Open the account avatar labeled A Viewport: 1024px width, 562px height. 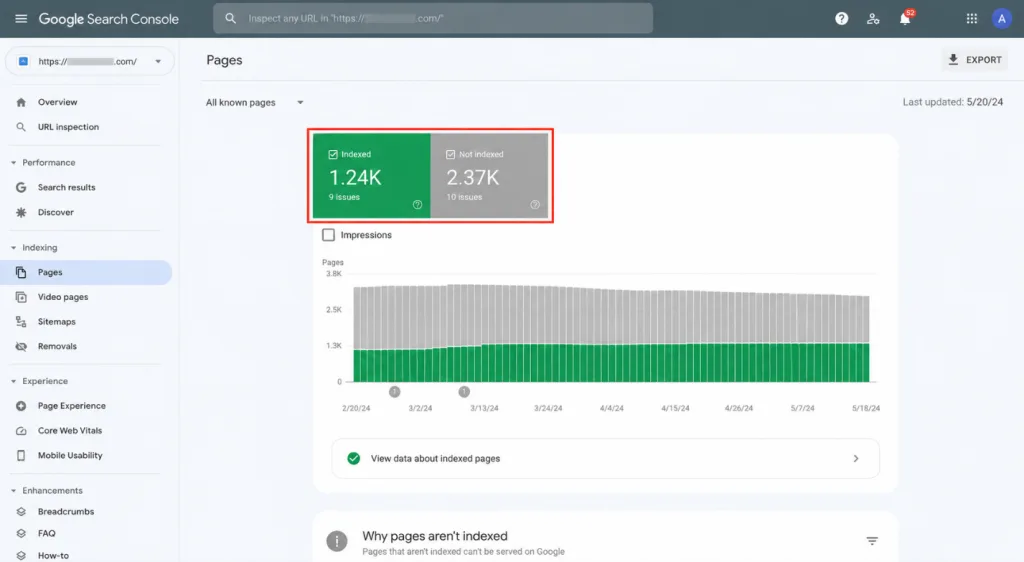1001,18
